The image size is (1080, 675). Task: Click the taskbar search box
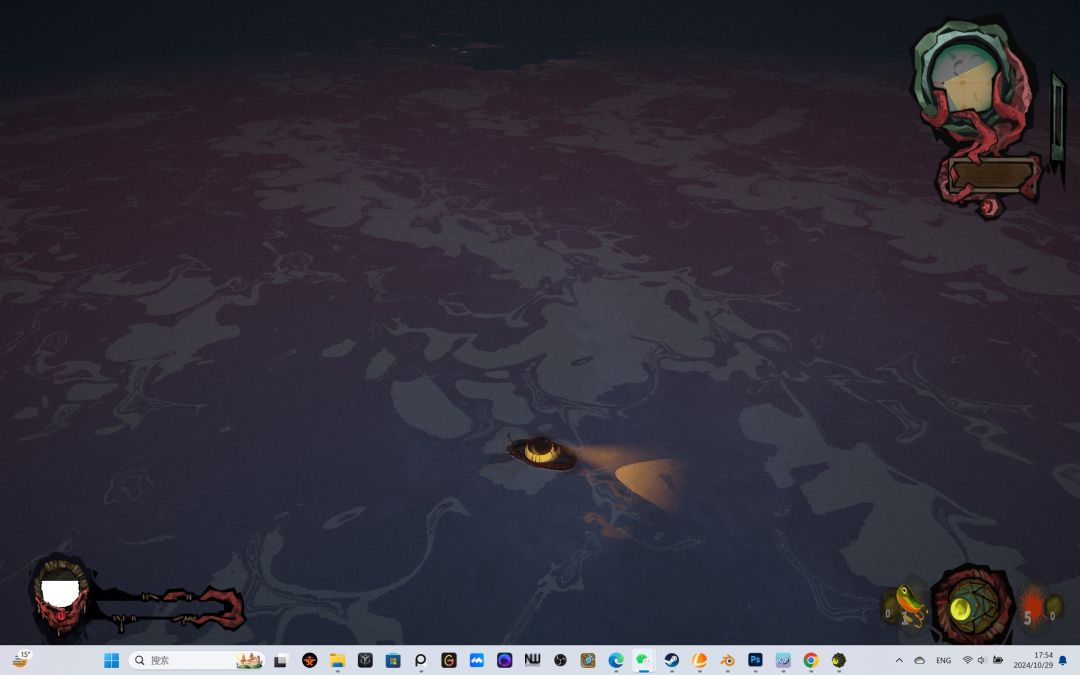[x=197, y=661]
